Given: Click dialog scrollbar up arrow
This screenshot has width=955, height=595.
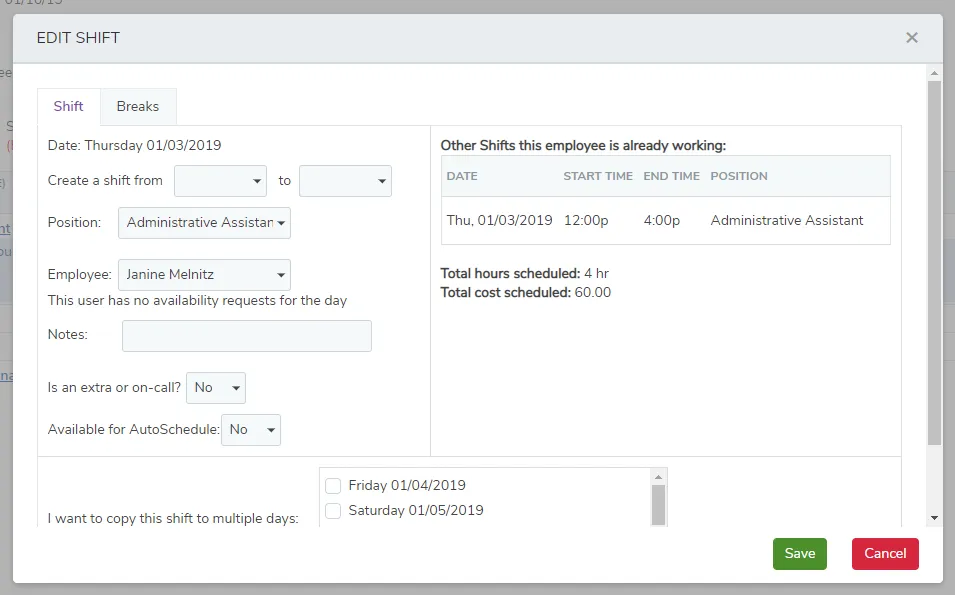Looking at the screenshot, I should point(934,73).
